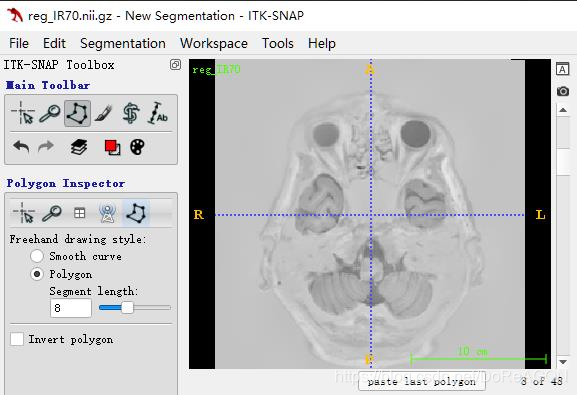Open the File menu

pyautogui.click(x=19, y=43)
